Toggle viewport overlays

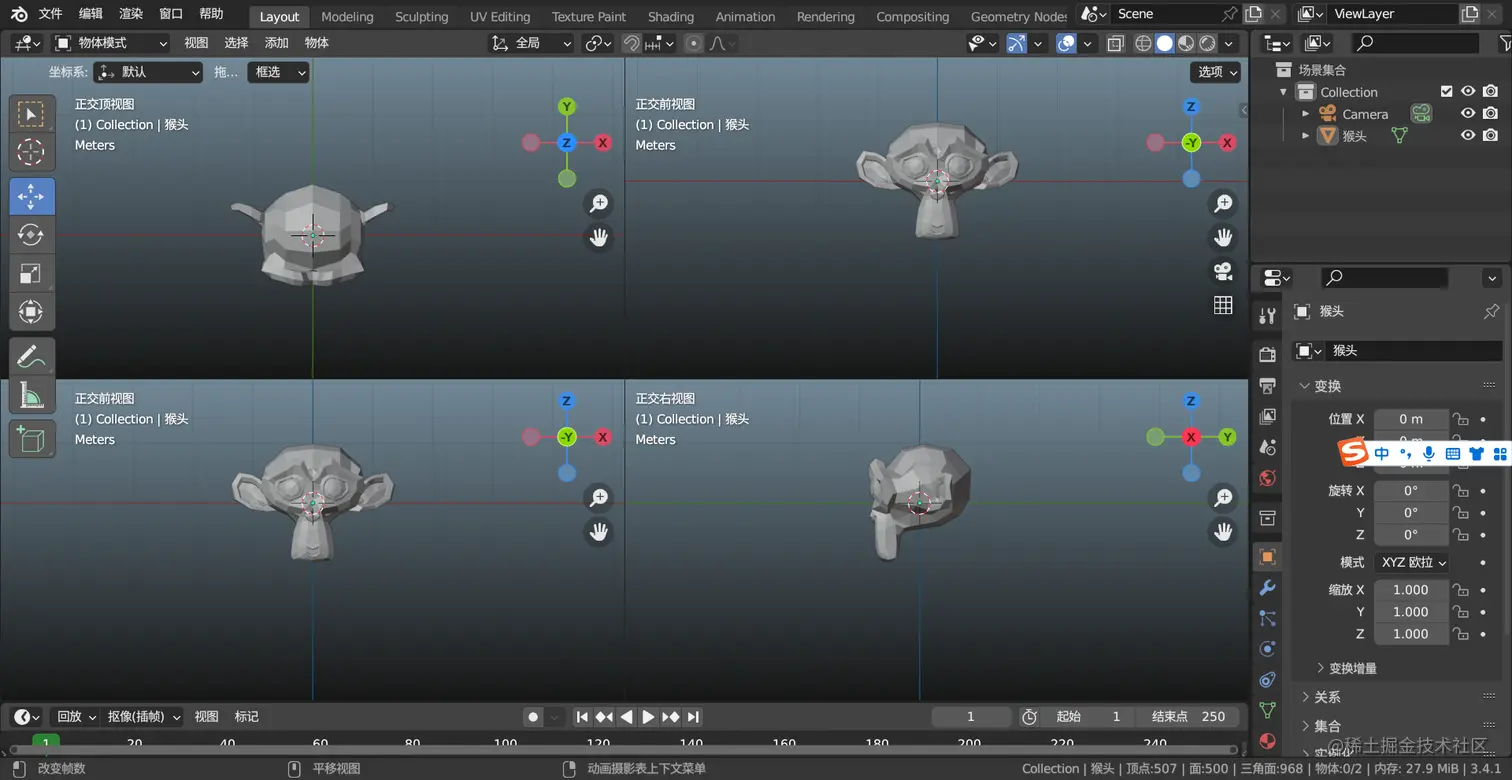pyautogui.click(x=1066, y=43)
